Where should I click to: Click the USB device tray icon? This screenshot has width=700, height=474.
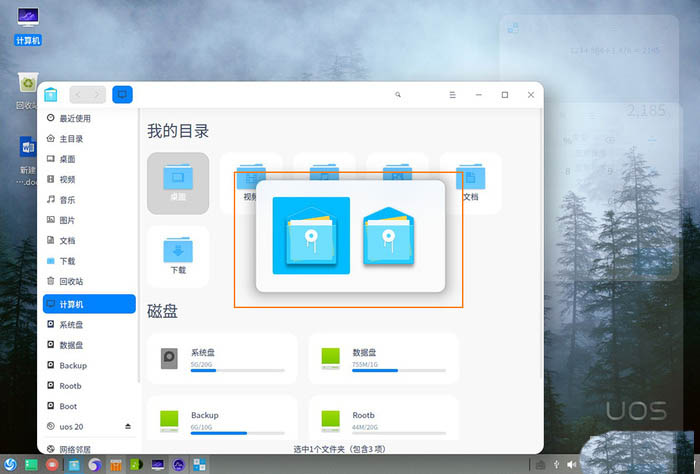pos(556,465)
